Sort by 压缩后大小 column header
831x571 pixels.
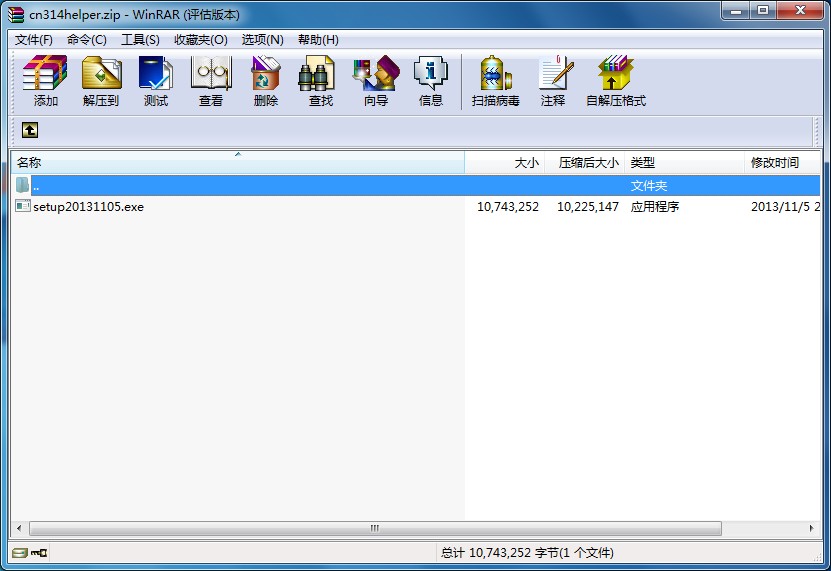(x=585, y=162)
